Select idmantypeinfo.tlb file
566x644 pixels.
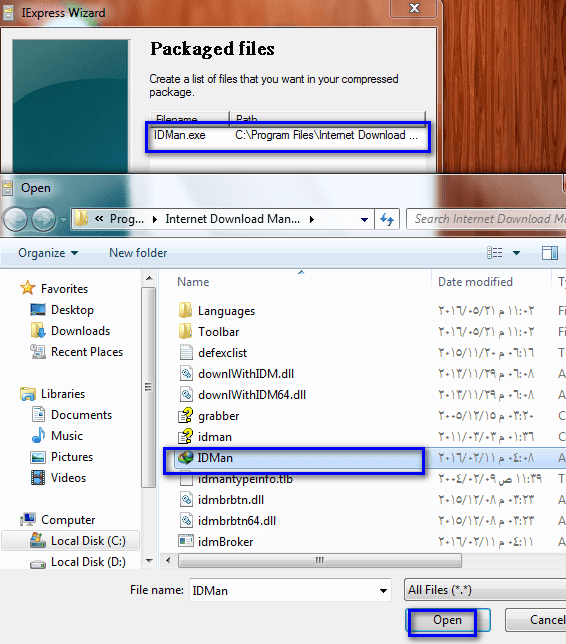[x=245, y=479]
